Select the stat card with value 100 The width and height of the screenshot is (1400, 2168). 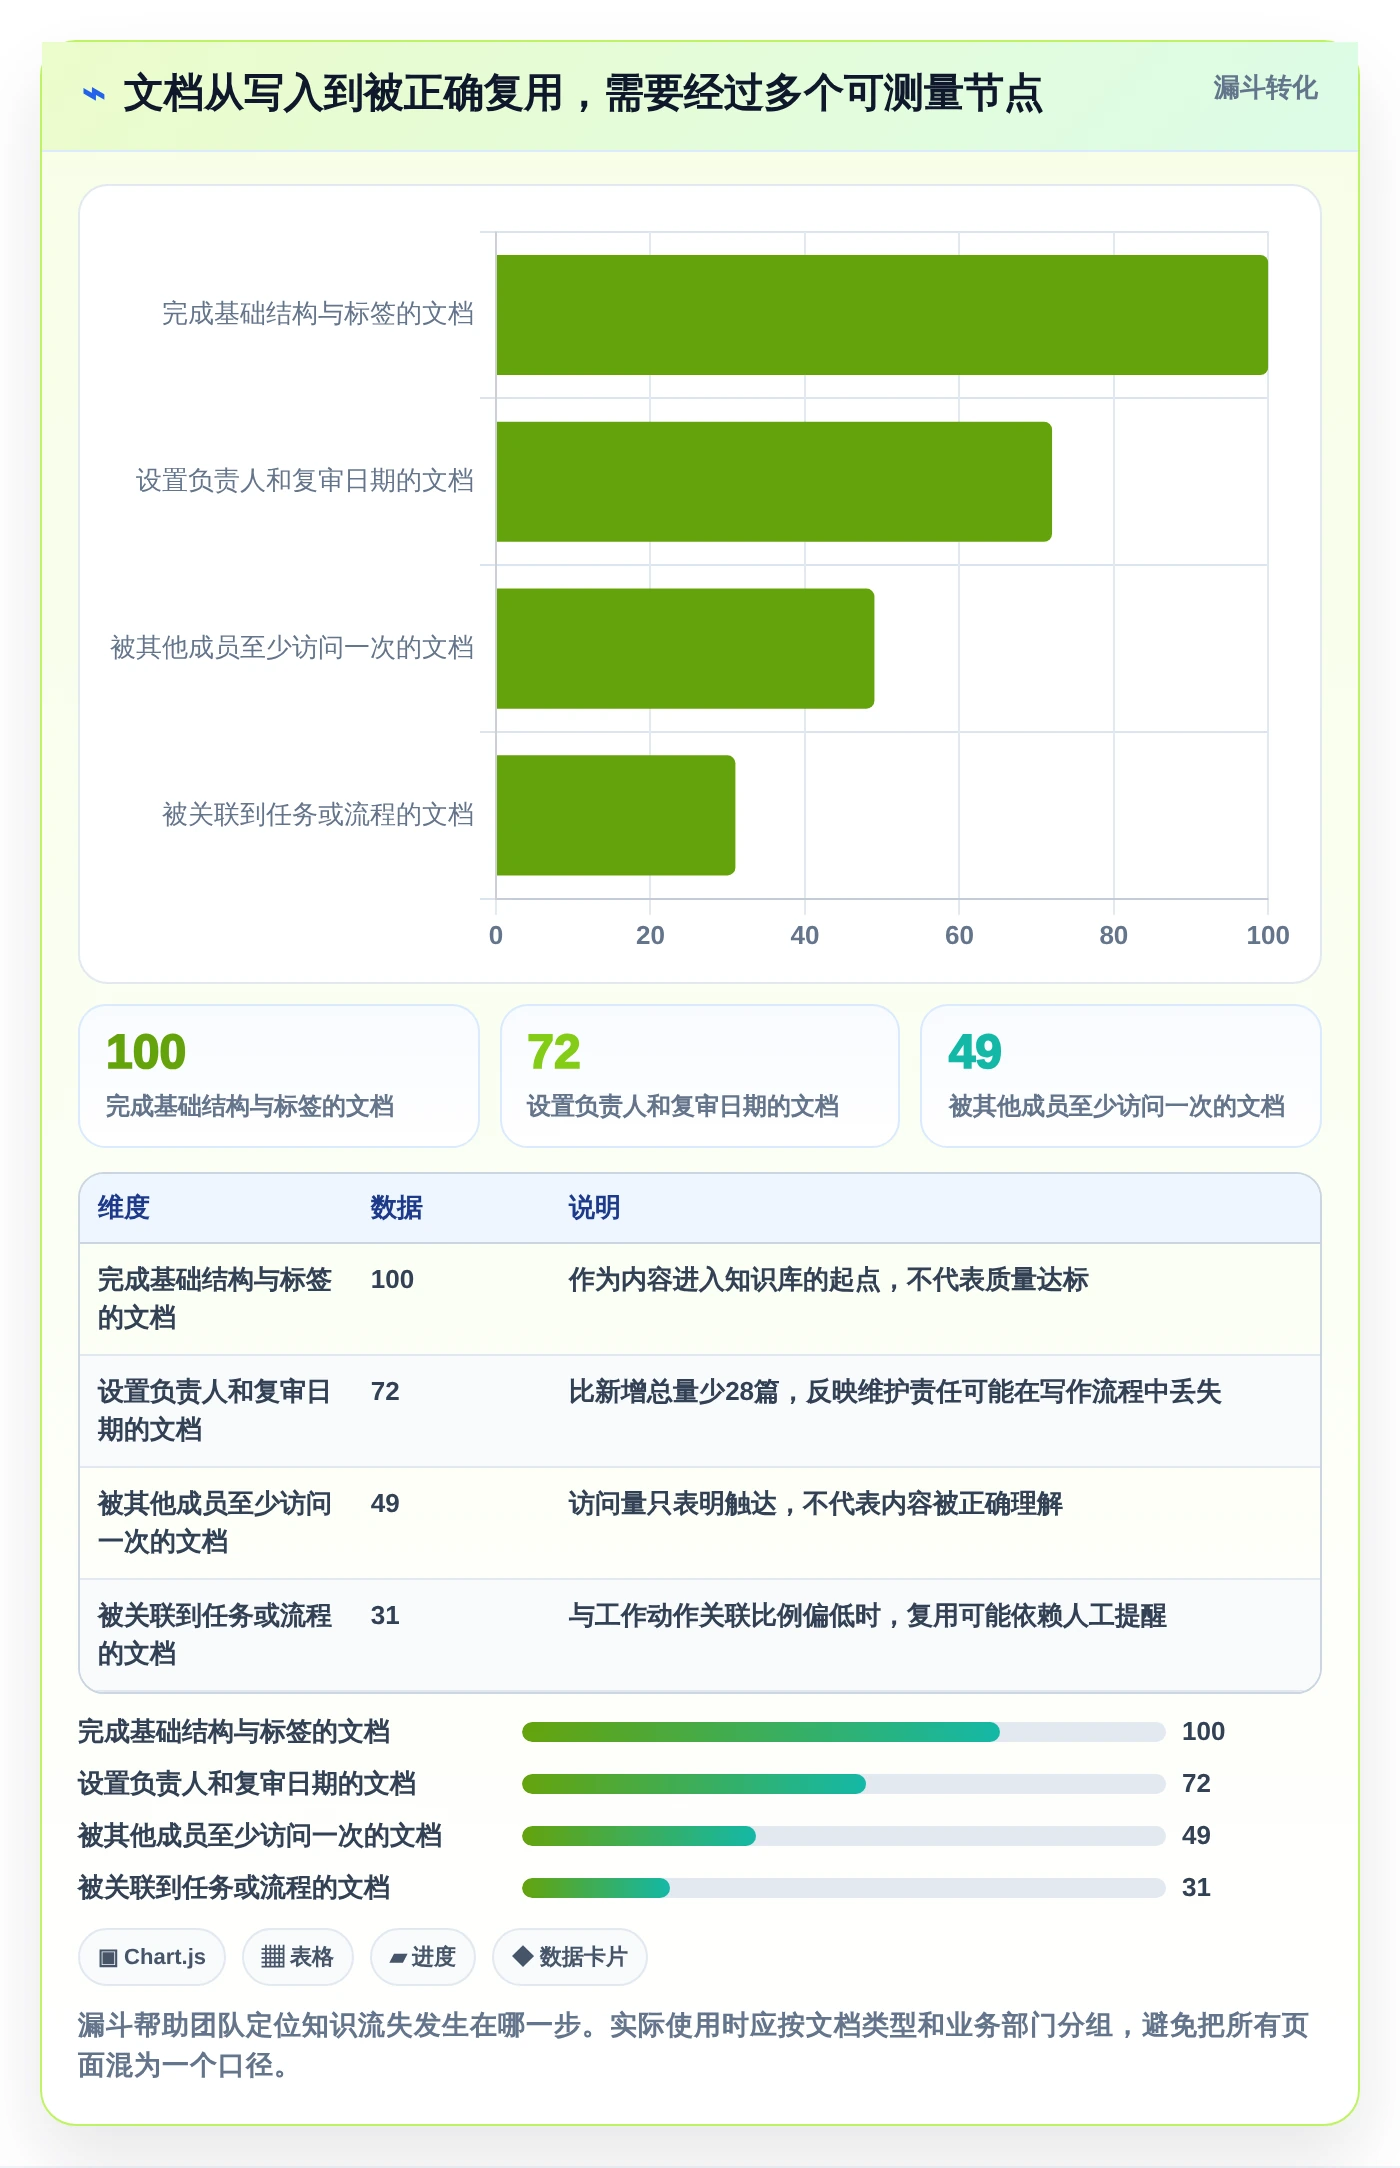coord(279,1076)
